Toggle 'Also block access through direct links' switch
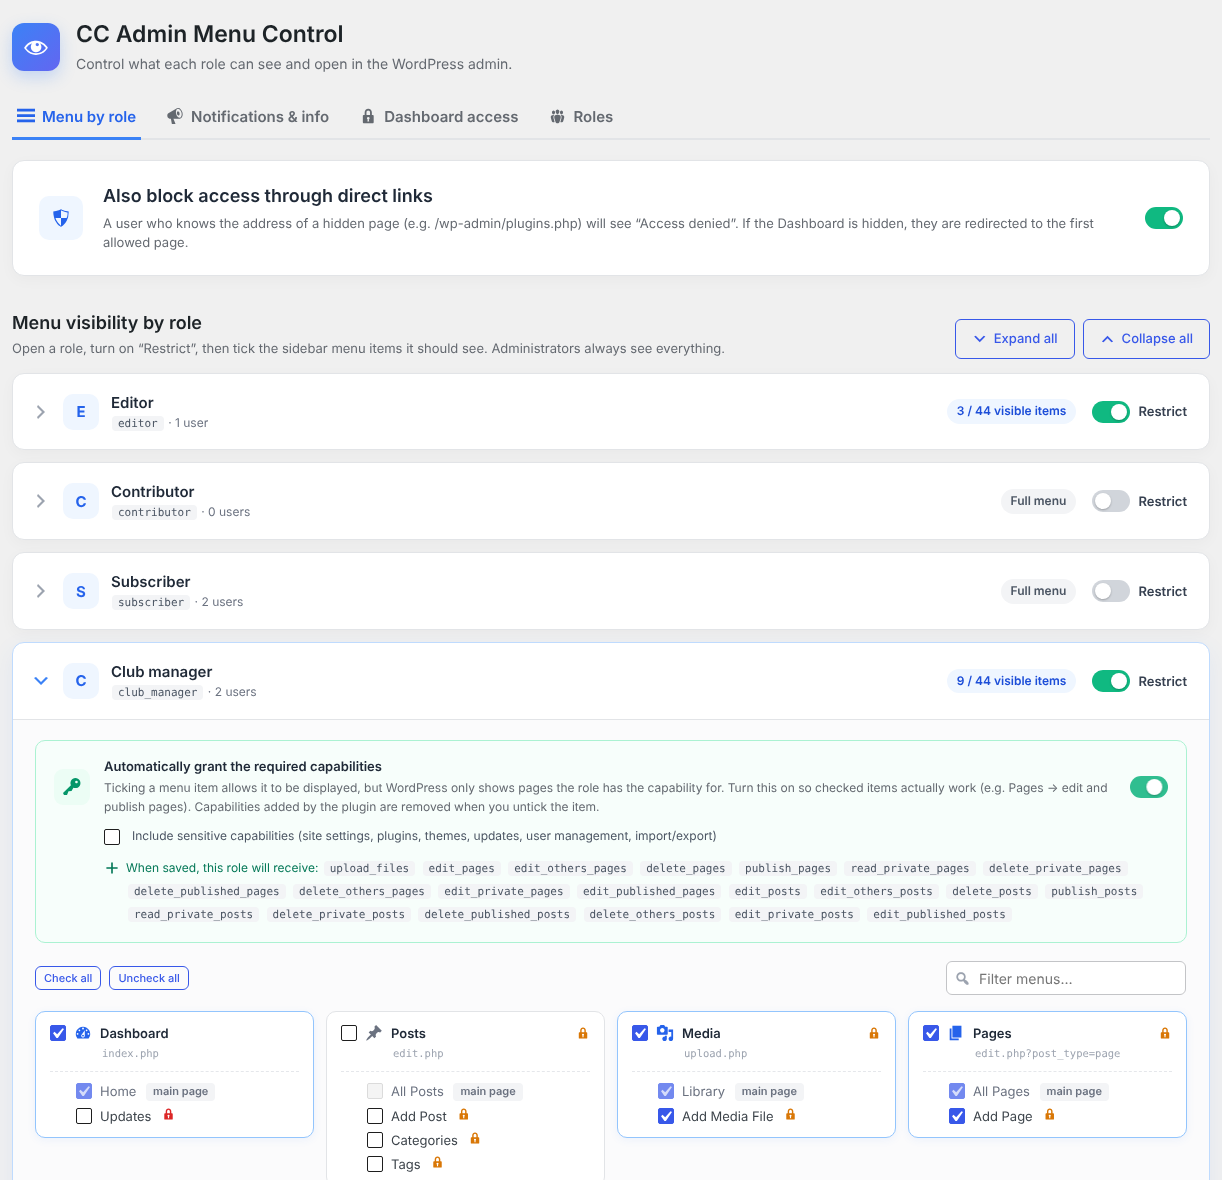The width and height of the screenshot is (1222, 1180). (x=1164, y=218)
